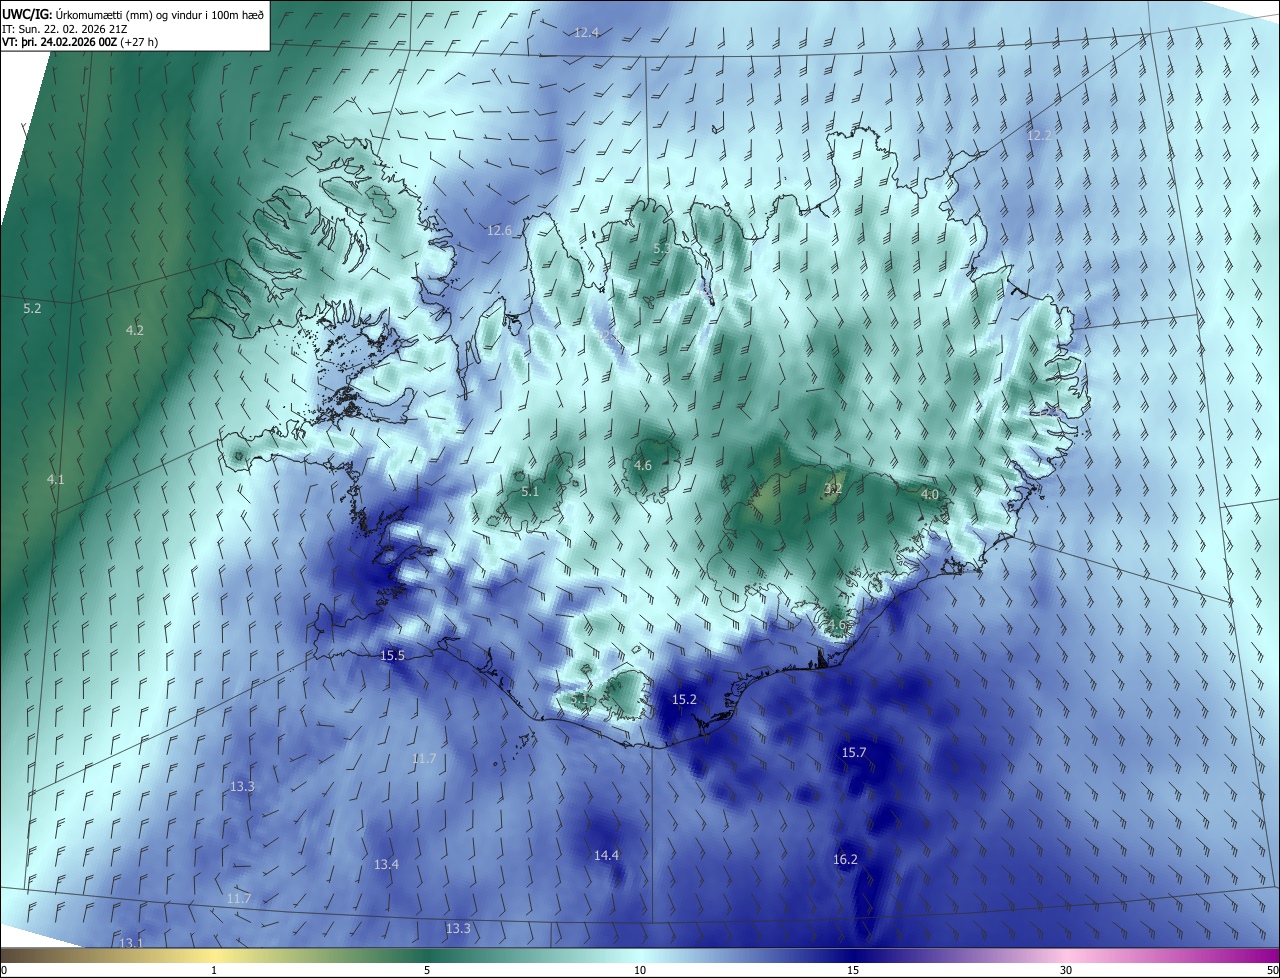Click the "0" tick on color scale
This screenshot has height=978, width=1280.
(4, 970)
